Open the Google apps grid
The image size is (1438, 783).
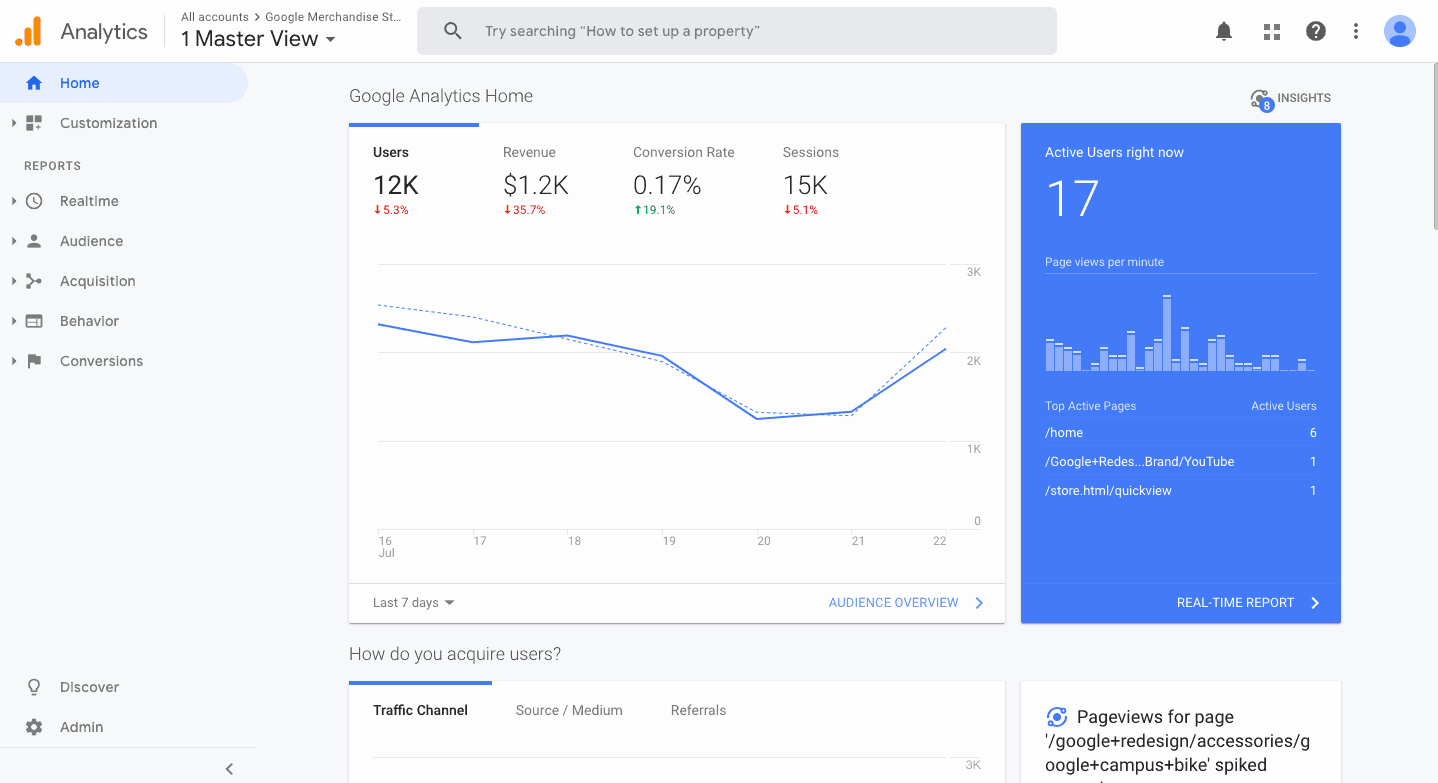1272,32
